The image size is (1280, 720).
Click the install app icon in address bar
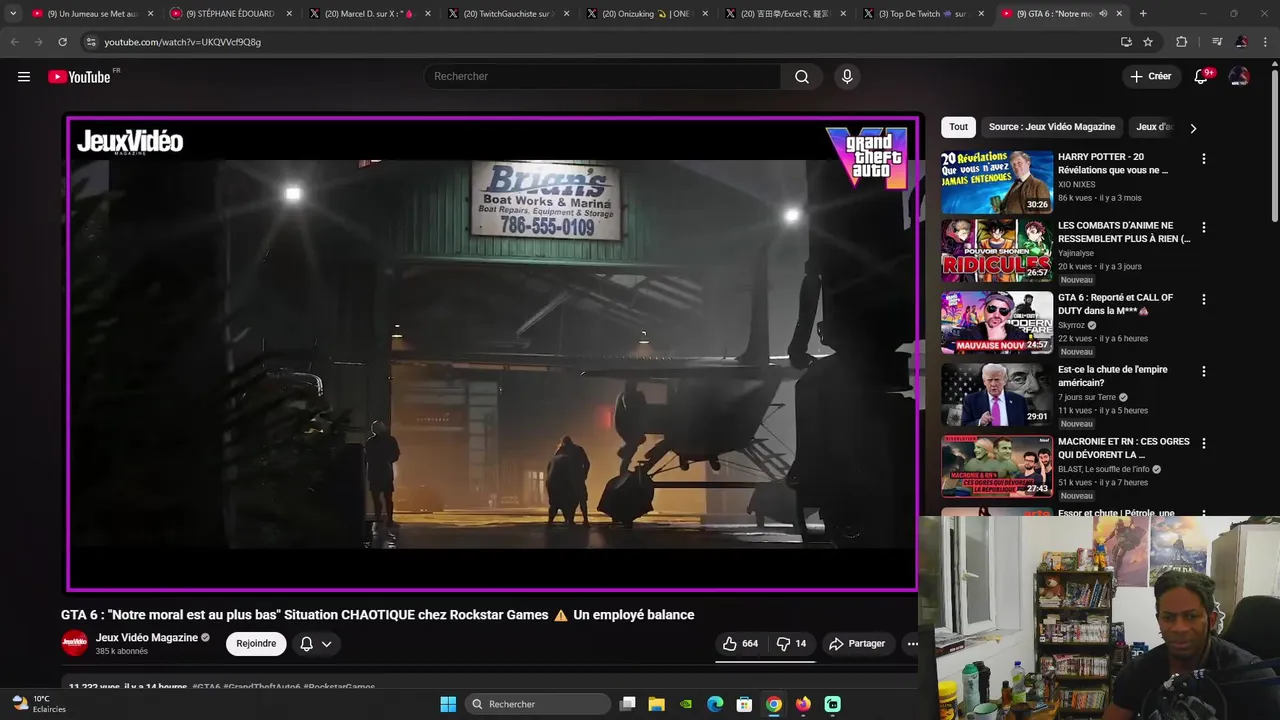tap(1126, 42)
